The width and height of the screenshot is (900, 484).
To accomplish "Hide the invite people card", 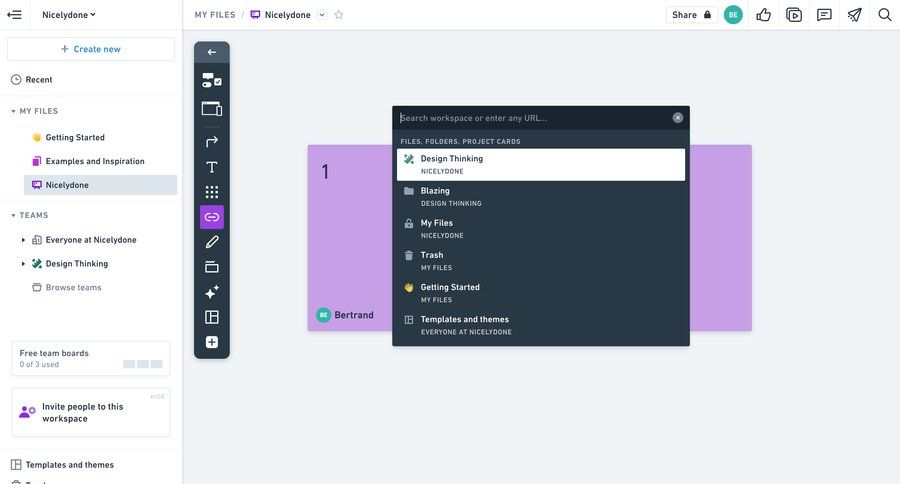I will 157,397.
